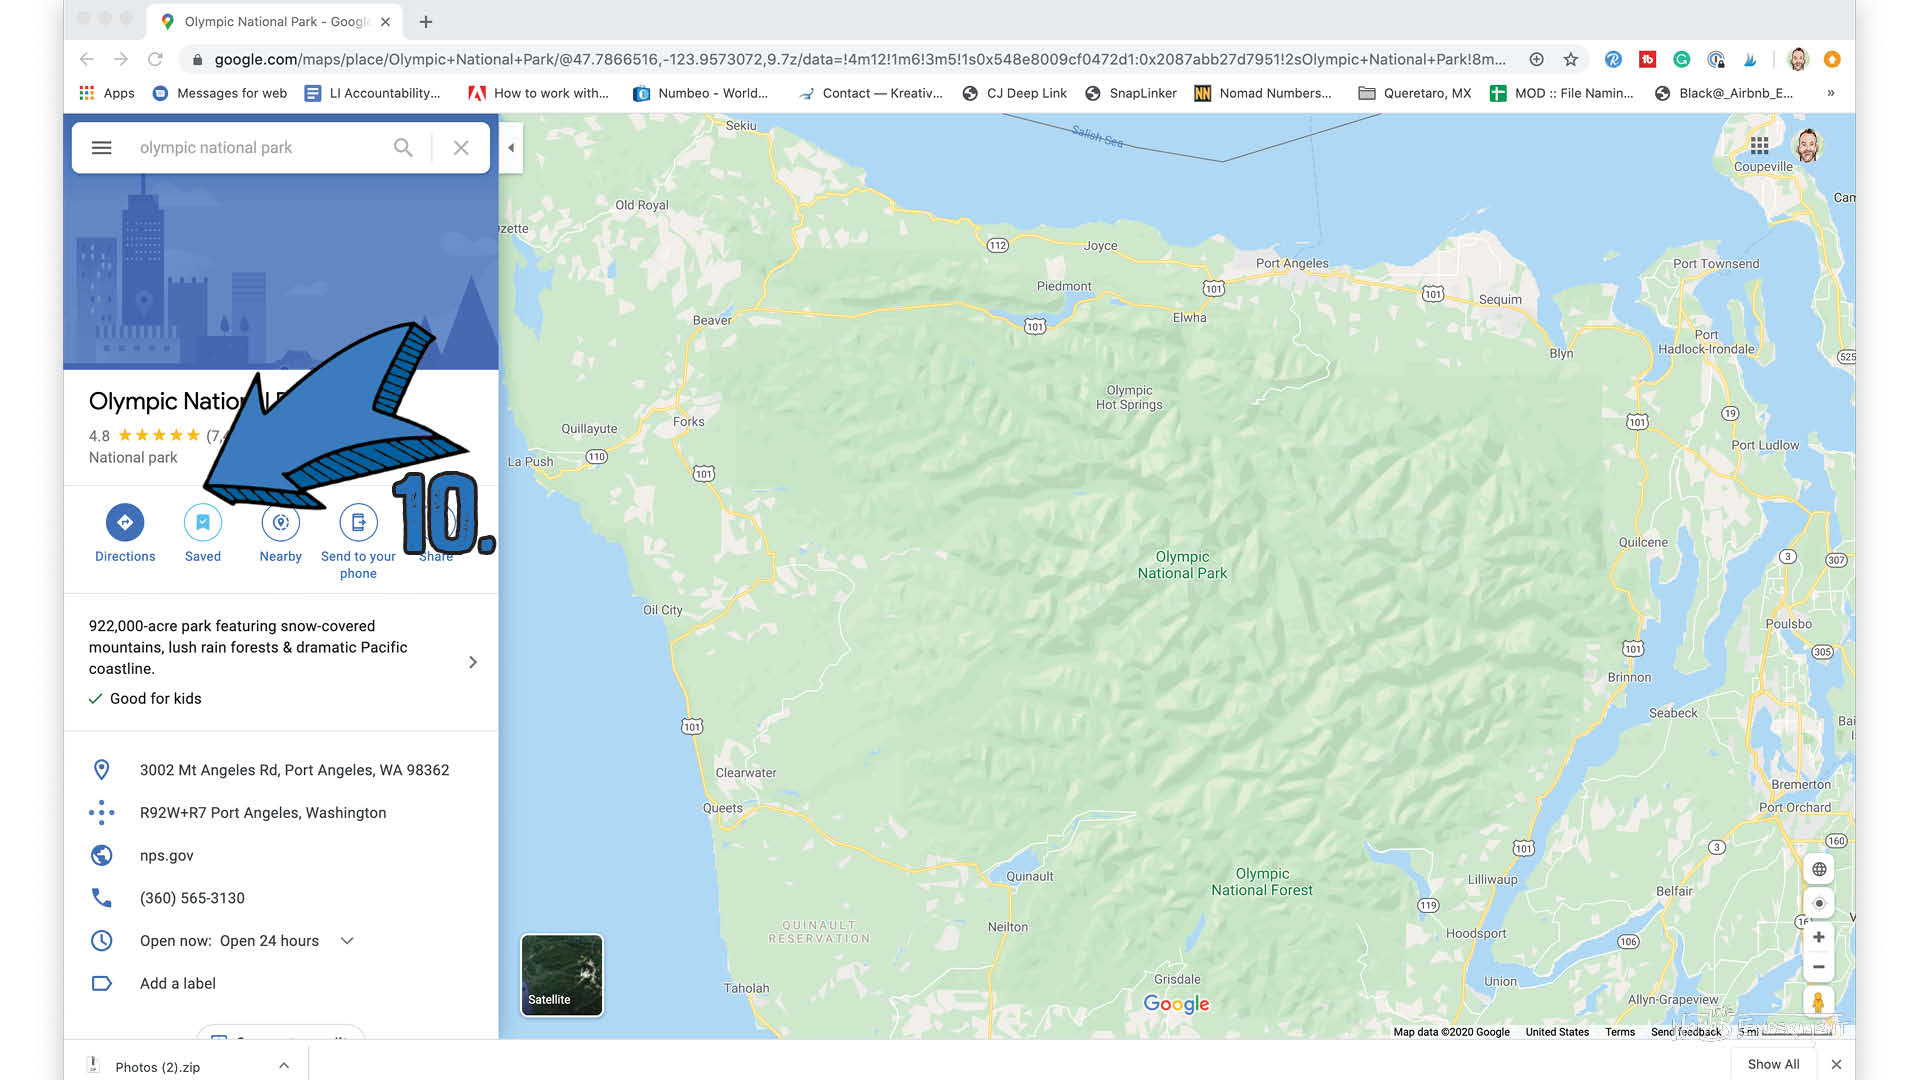Show your location button

(x=1819, y=903)
